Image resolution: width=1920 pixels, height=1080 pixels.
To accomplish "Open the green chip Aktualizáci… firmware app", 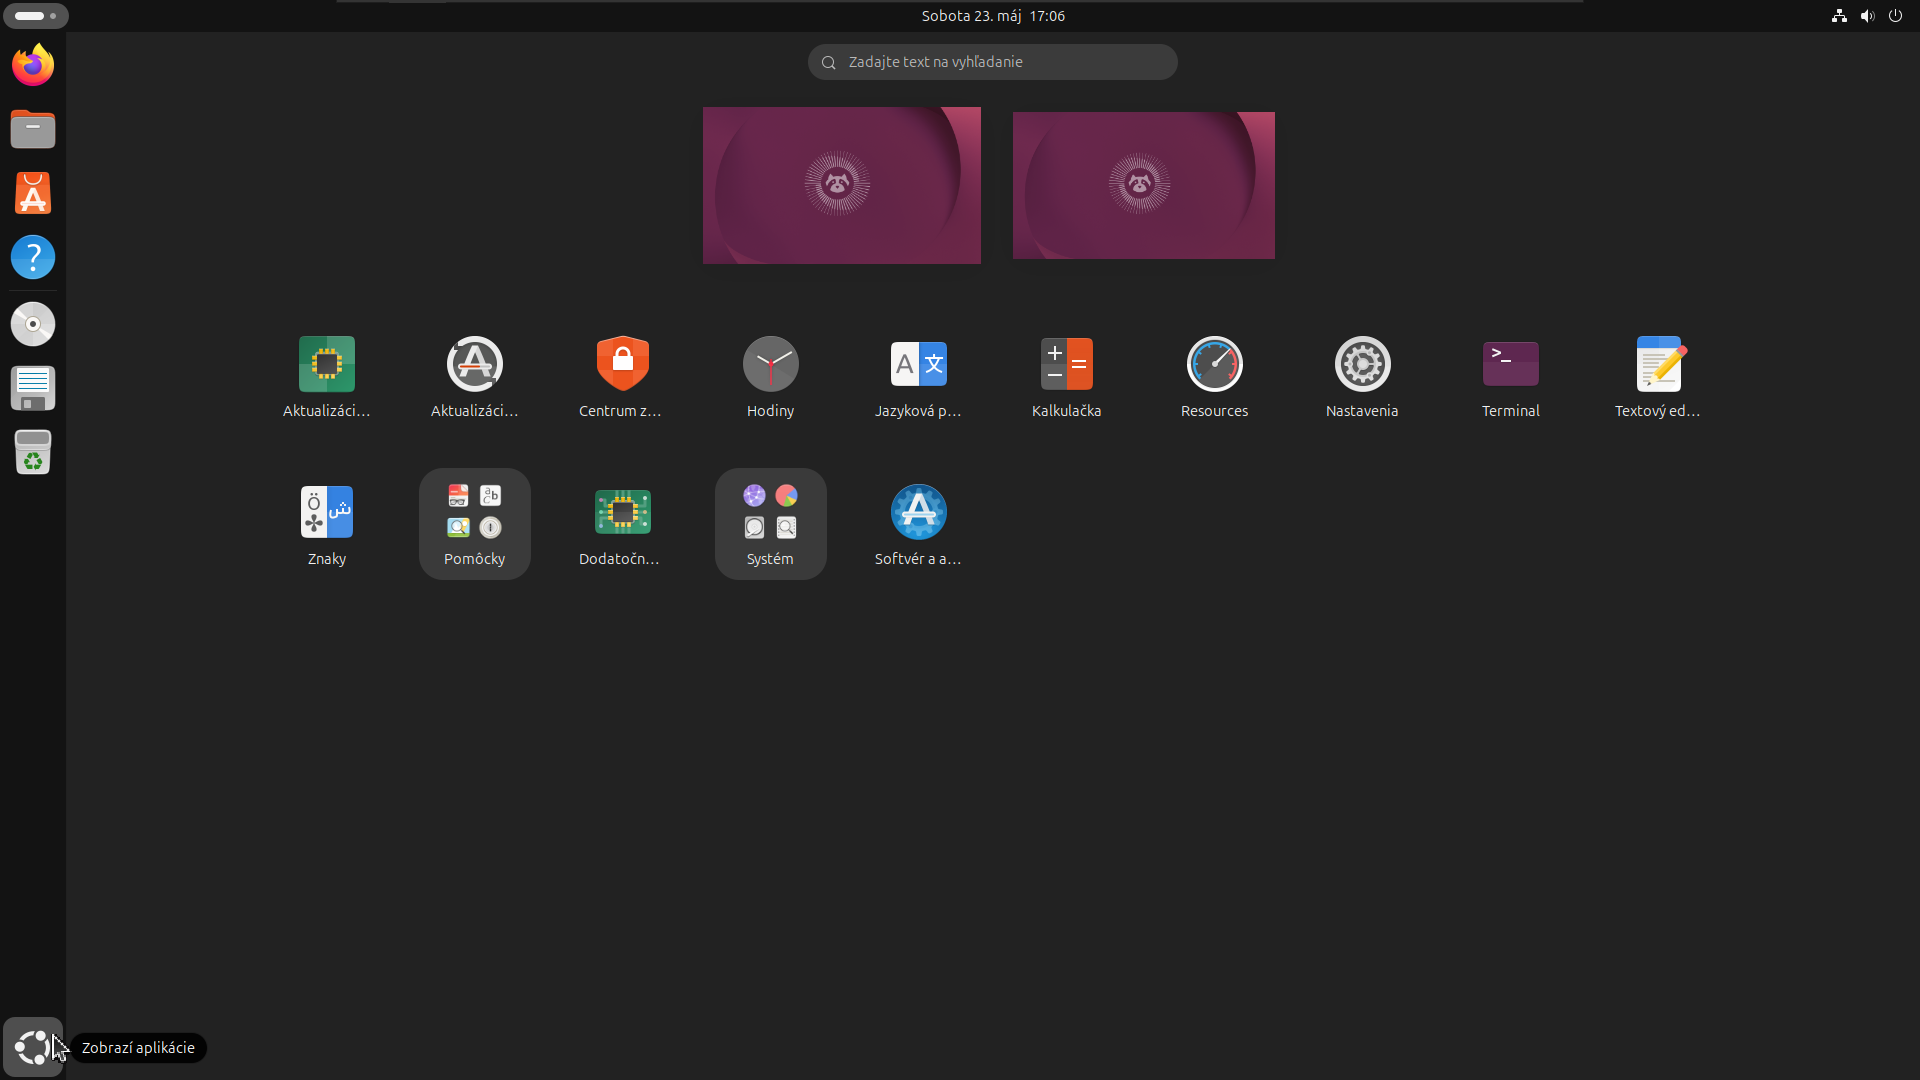I will (327, 376).
